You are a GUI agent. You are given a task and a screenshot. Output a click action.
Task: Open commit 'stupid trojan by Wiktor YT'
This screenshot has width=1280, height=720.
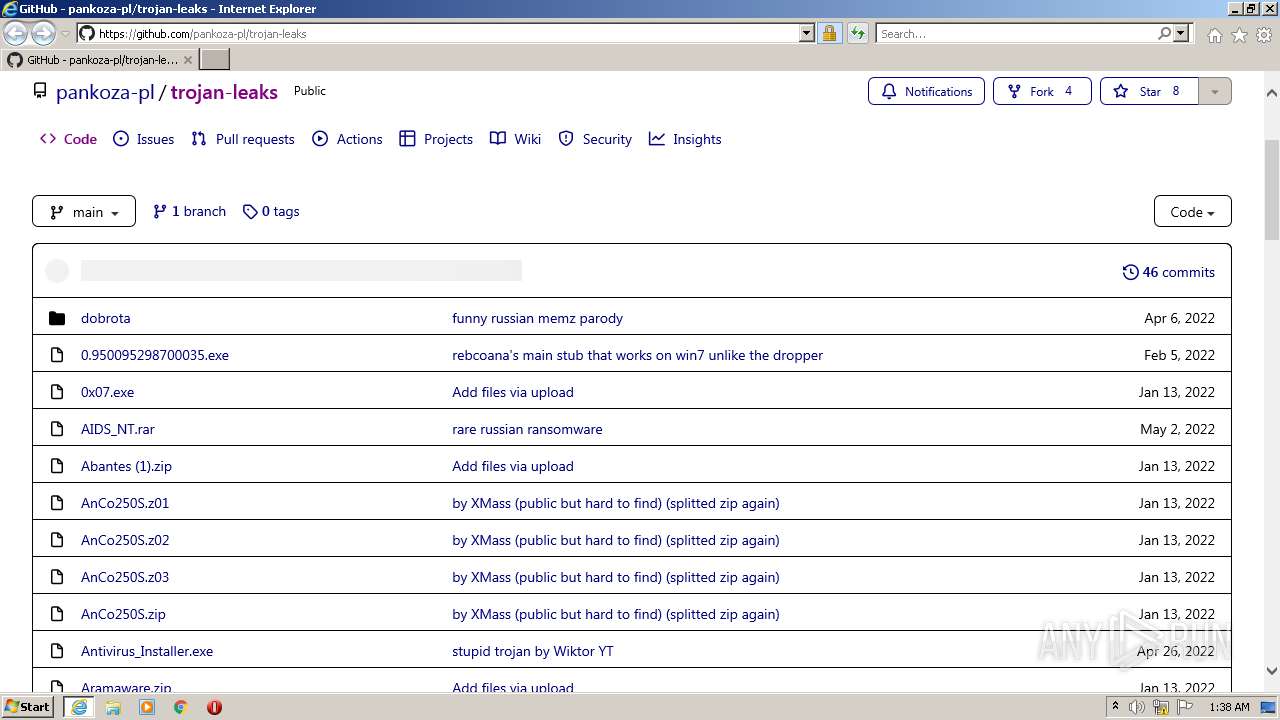click(533, 651)
